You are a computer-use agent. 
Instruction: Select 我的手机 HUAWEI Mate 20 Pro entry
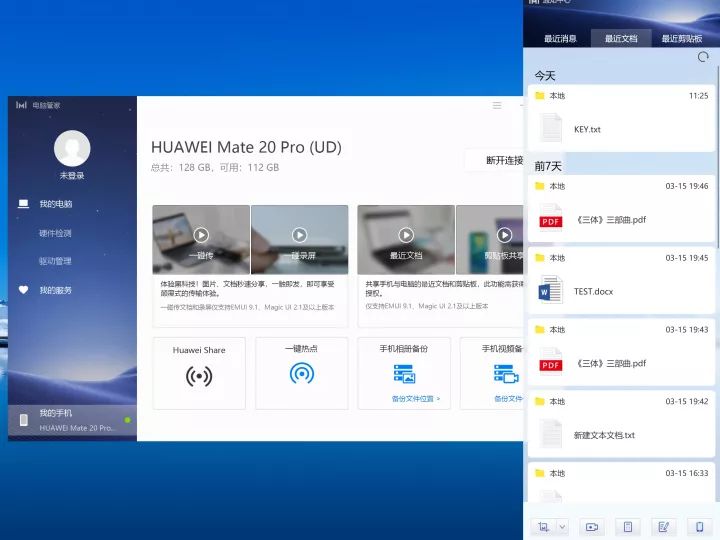tap(72, 420)
